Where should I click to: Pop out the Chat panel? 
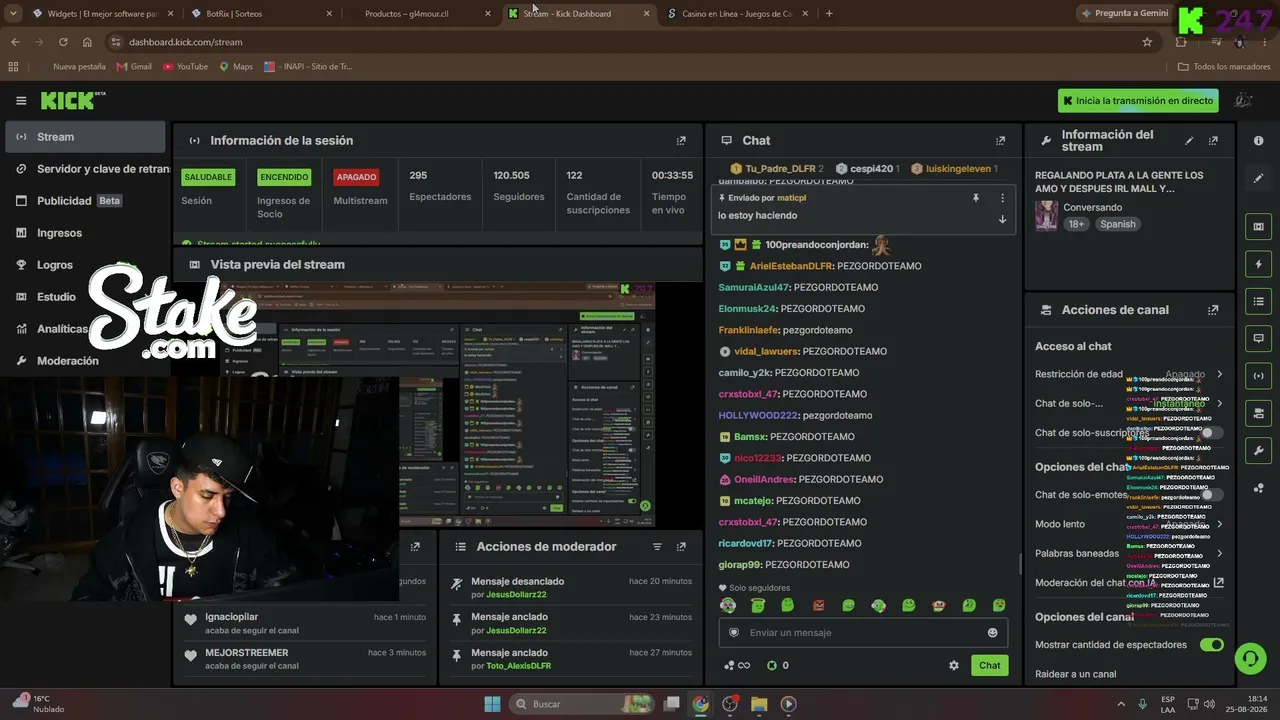(1000, 141)
